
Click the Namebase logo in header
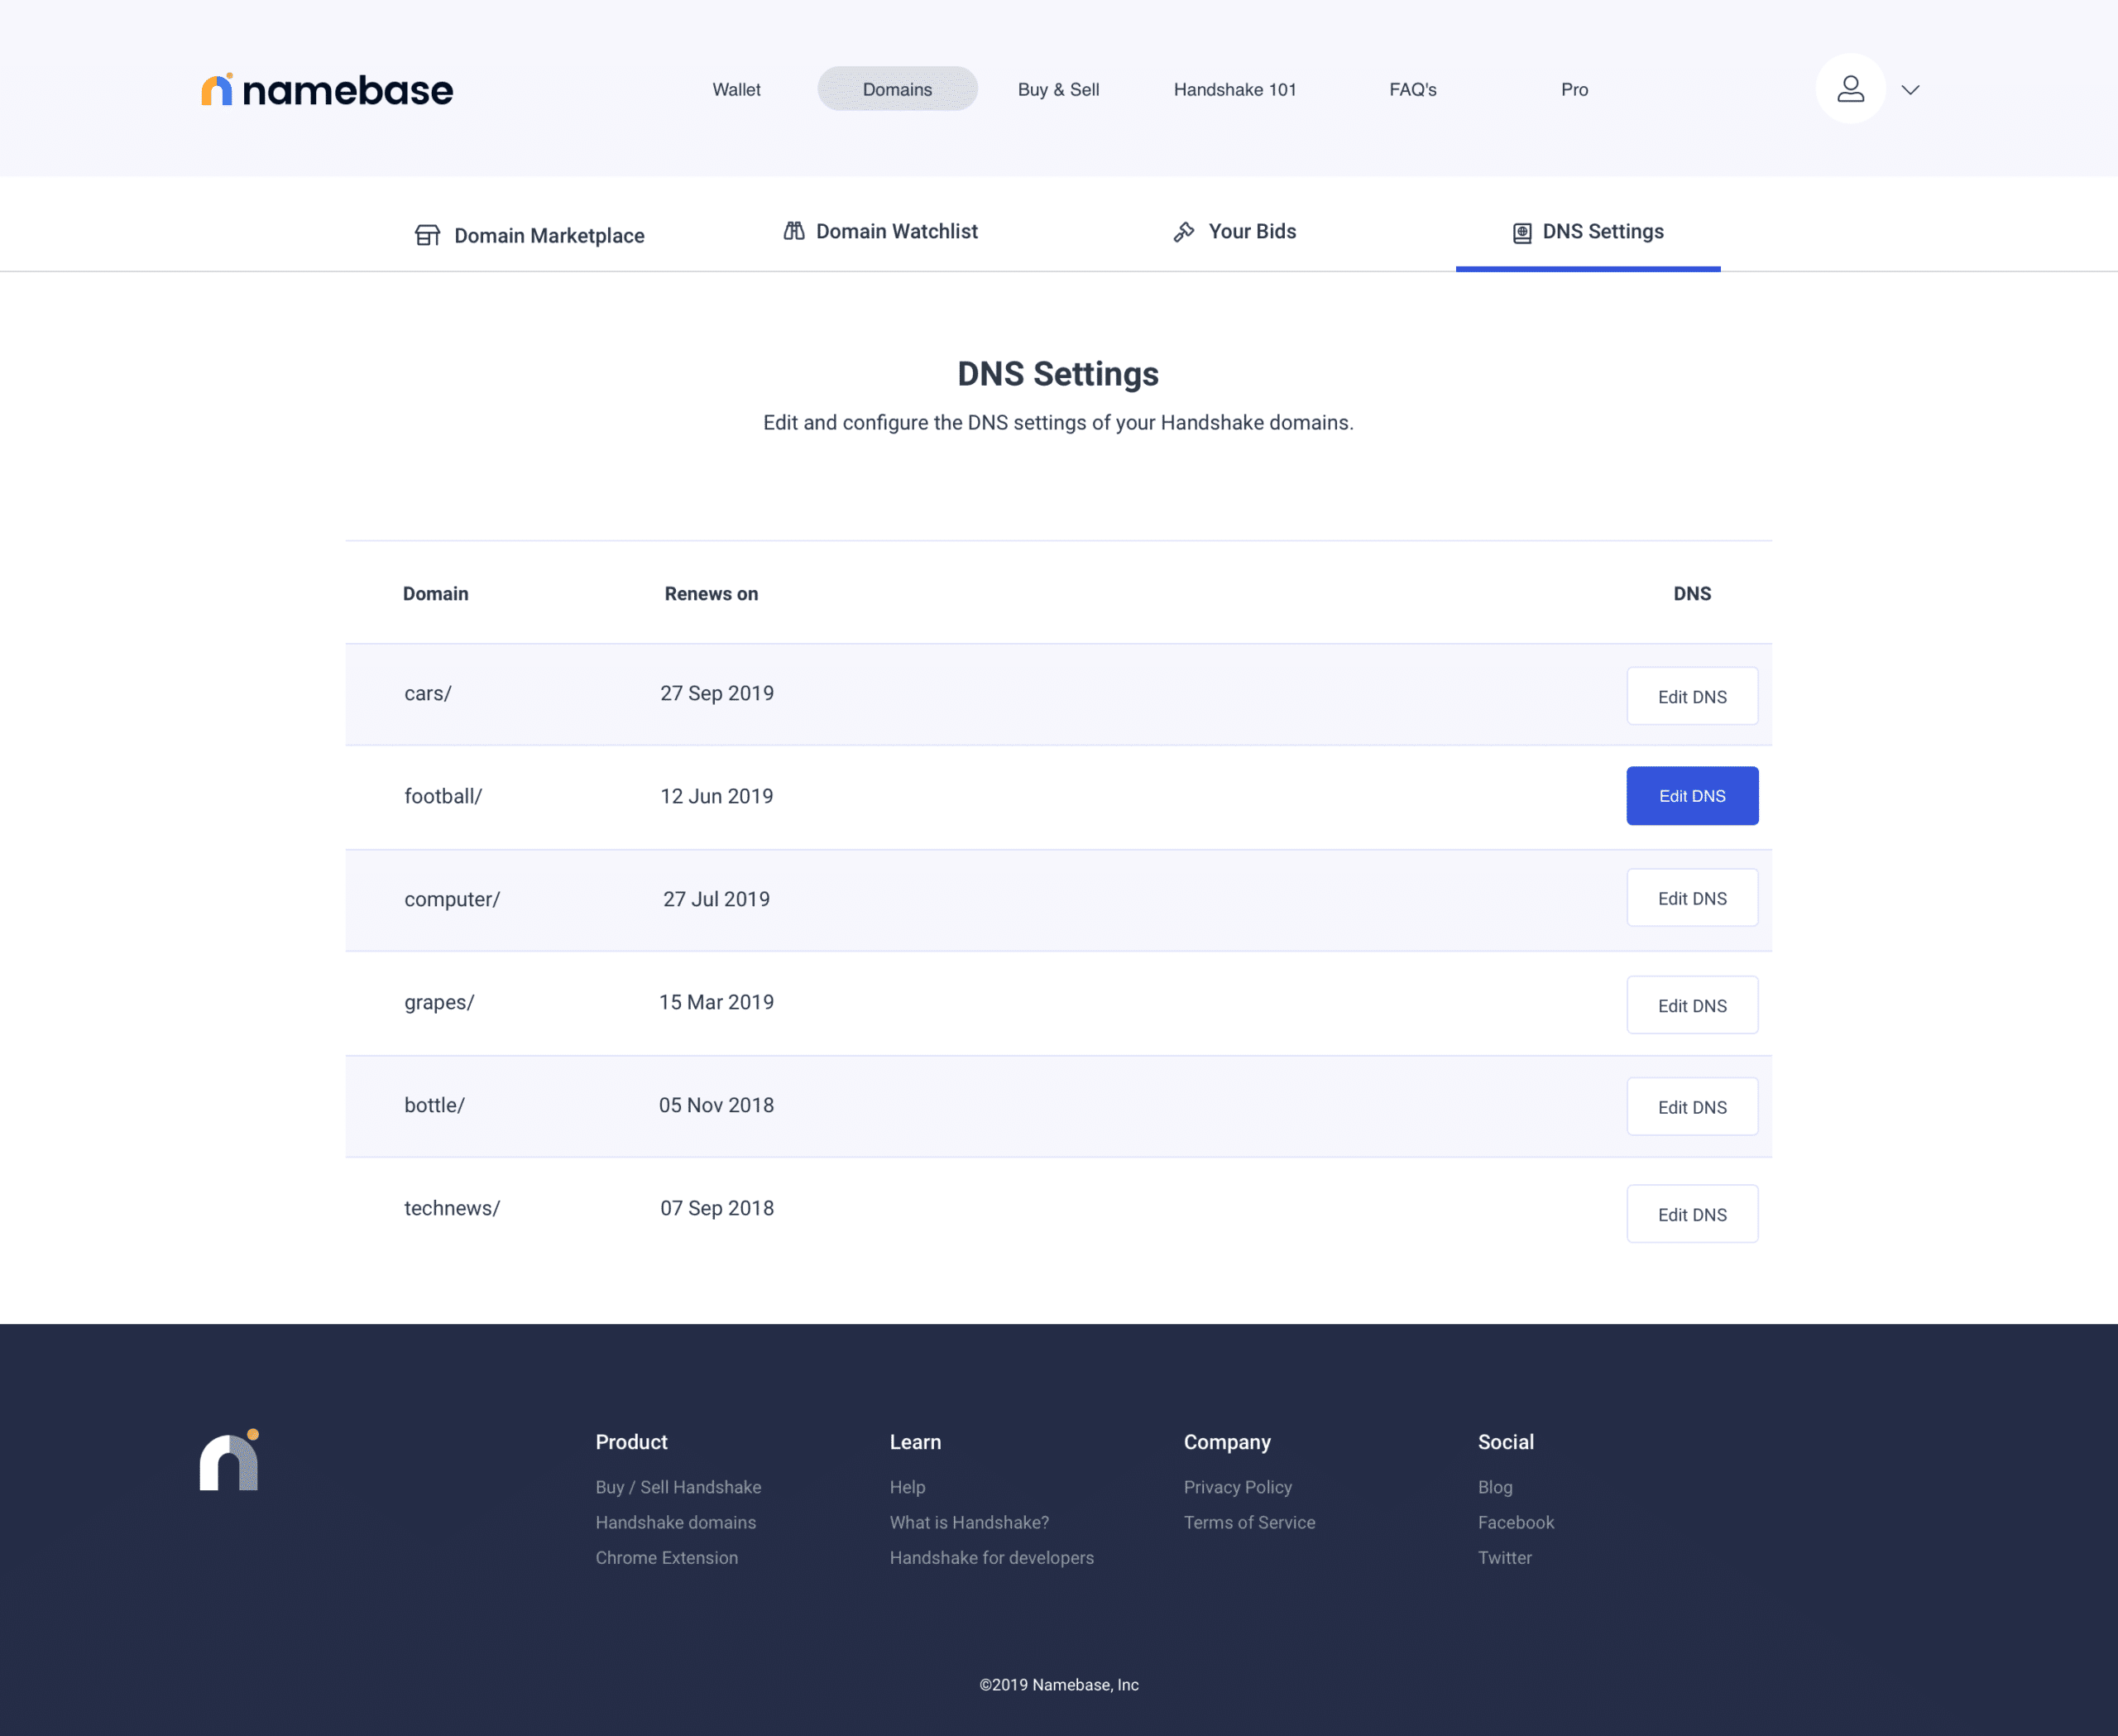click(x=327, y=90)
